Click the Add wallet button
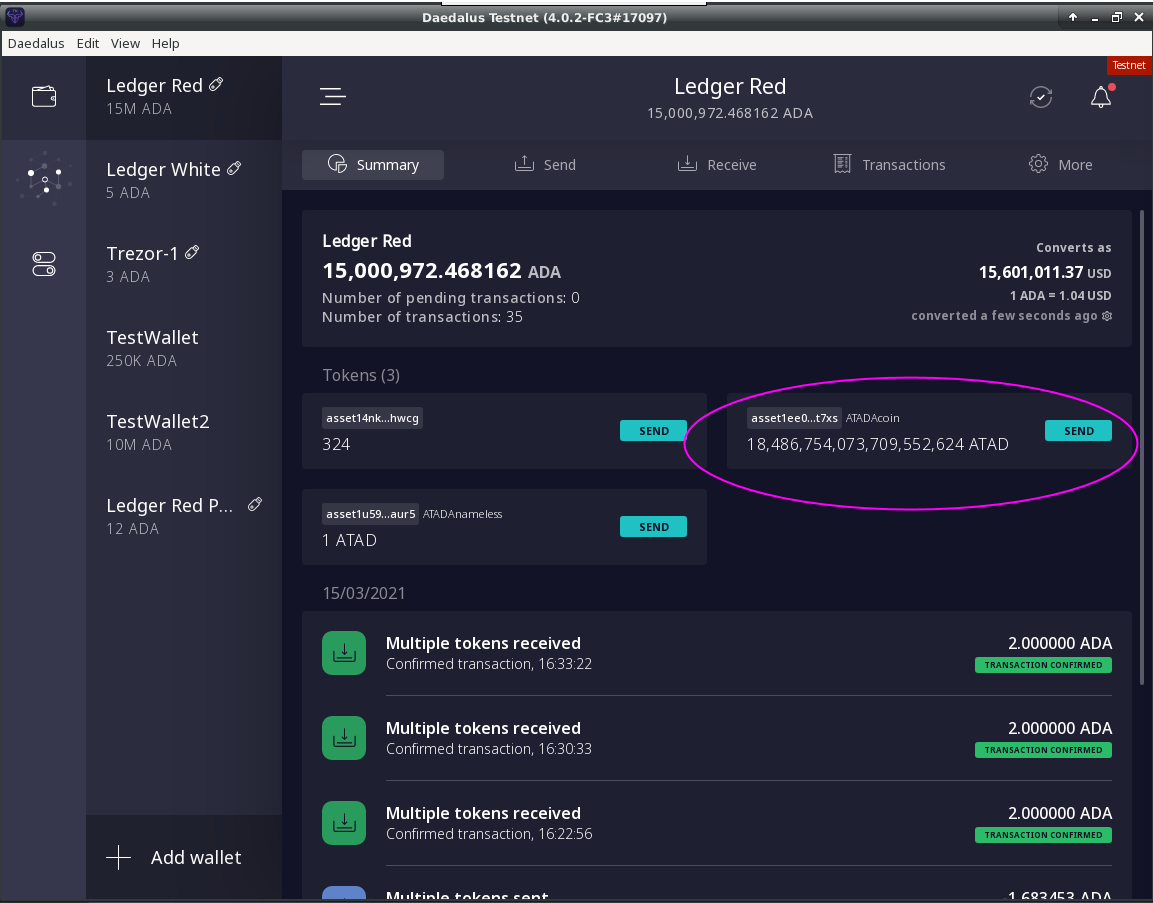 (x=184, y=857)
